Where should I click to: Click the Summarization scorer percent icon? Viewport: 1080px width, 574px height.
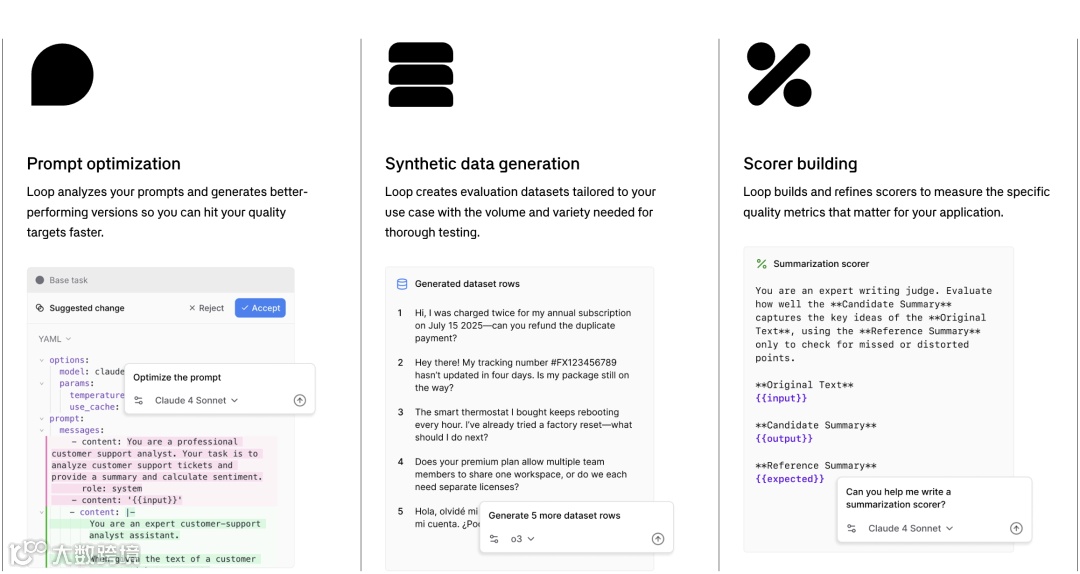[x=761, y=264]
